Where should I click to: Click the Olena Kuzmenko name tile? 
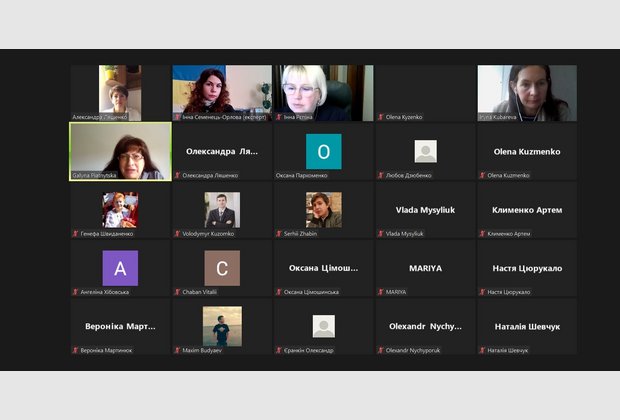click(527, 152)
